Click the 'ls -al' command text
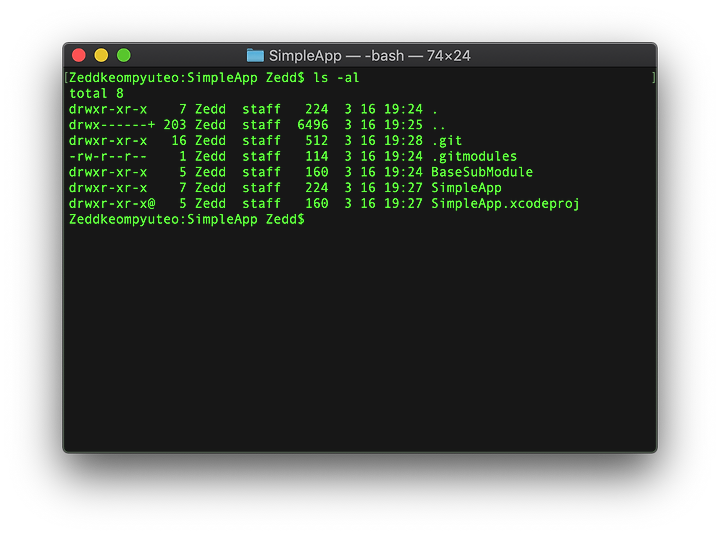720x536 pixels. click(x=336, y=78)
